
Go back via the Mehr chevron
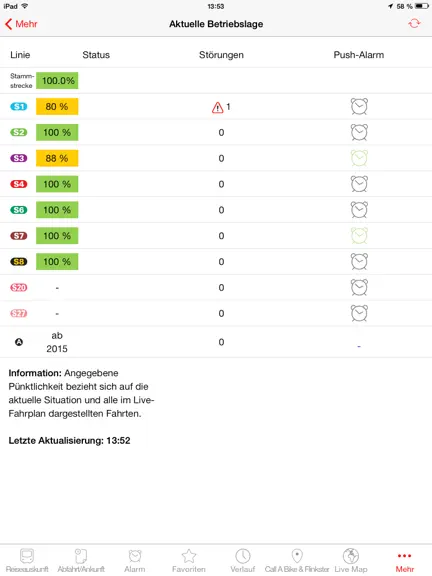(x=21, y=24)
